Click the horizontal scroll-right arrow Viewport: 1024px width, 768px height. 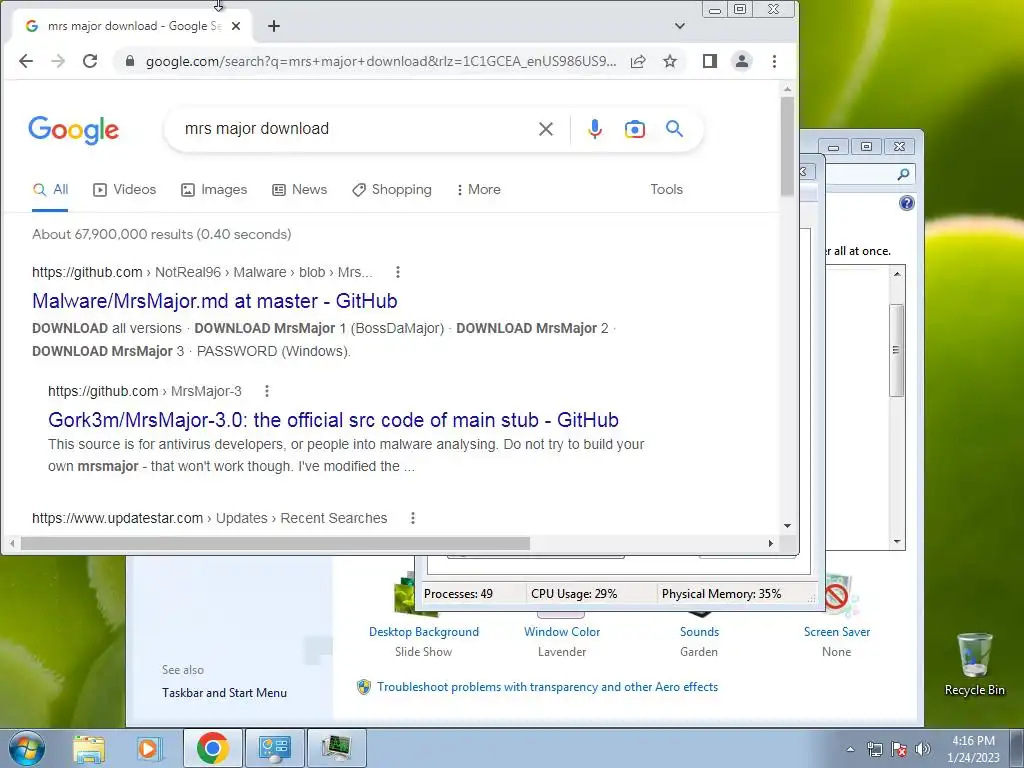pyautogui.click(x=771, y=543)
